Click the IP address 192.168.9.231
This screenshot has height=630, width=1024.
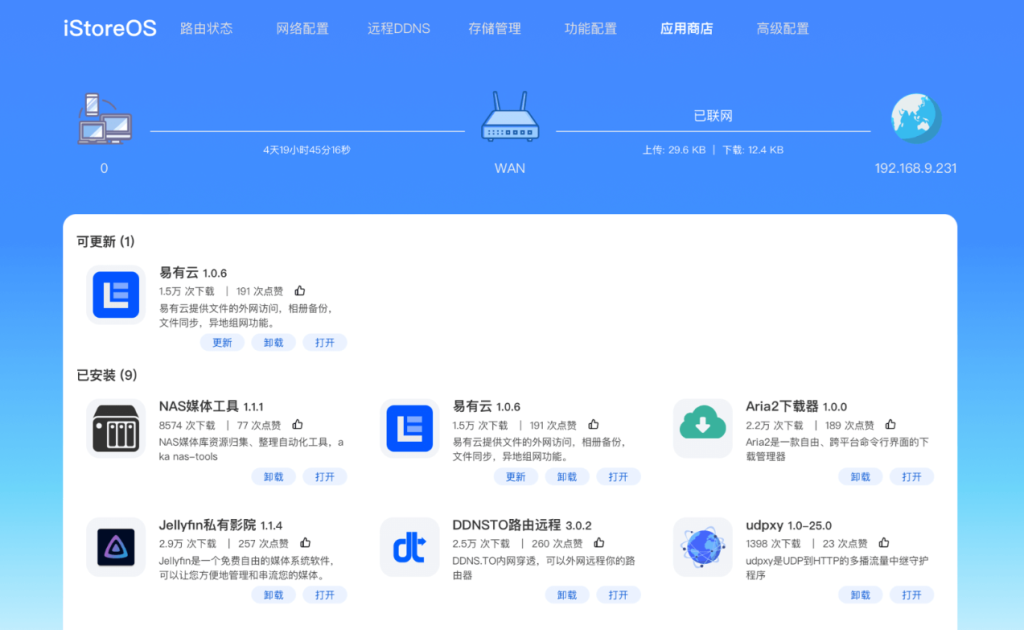tap(914, 168)
